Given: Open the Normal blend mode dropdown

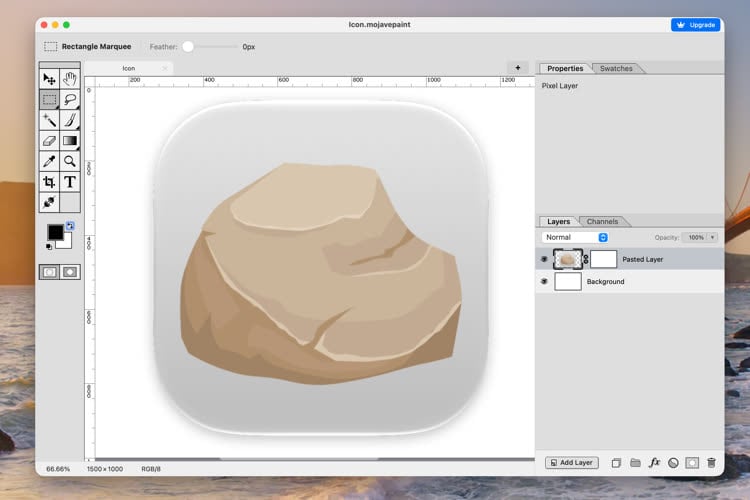Looking at the screenshot, I should [575, 237].
